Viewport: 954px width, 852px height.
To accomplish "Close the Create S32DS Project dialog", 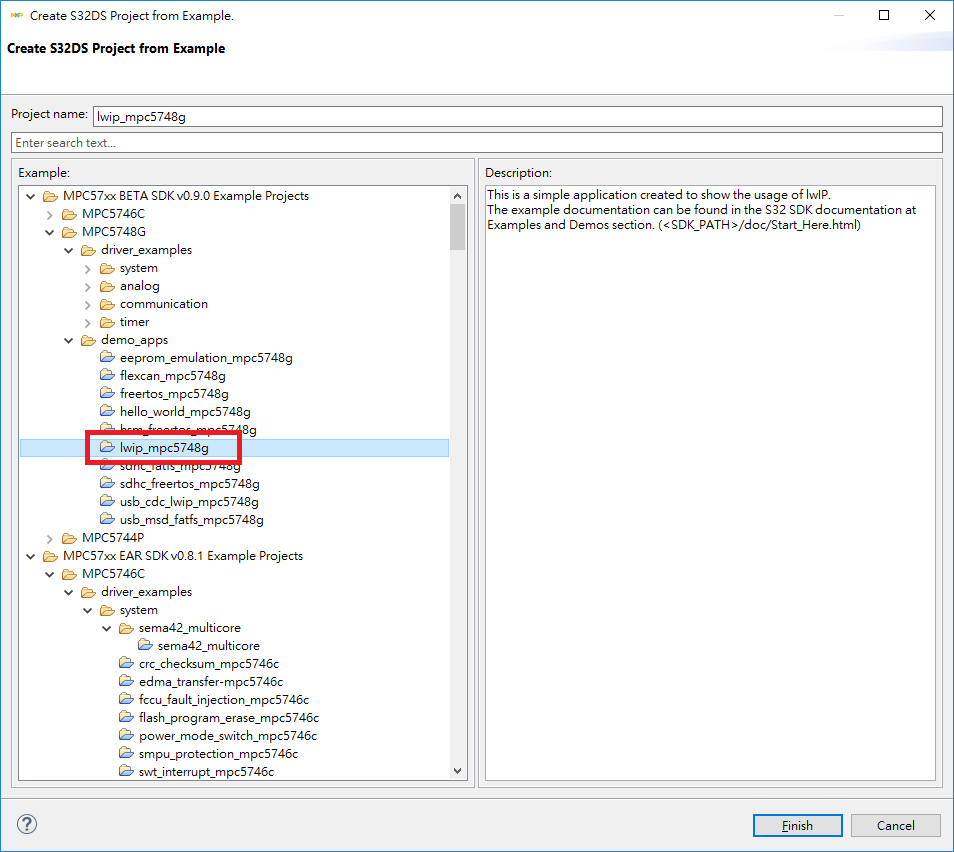I will [930, 15].
